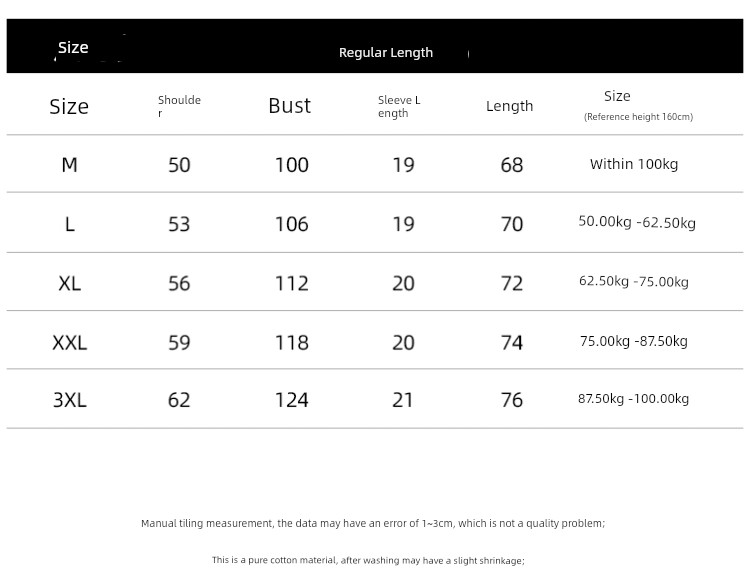Image resolution: width=748 pixels, height=580 pixels.
Task: Click the "87.50kg -100.00kg" weight range
Action: click(633, 399)
